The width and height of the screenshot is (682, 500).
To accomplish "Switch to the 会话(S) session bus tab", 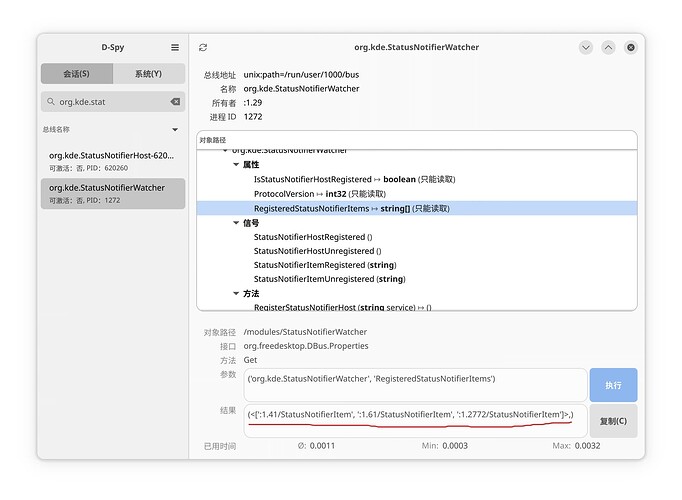I will click(77, 73).
